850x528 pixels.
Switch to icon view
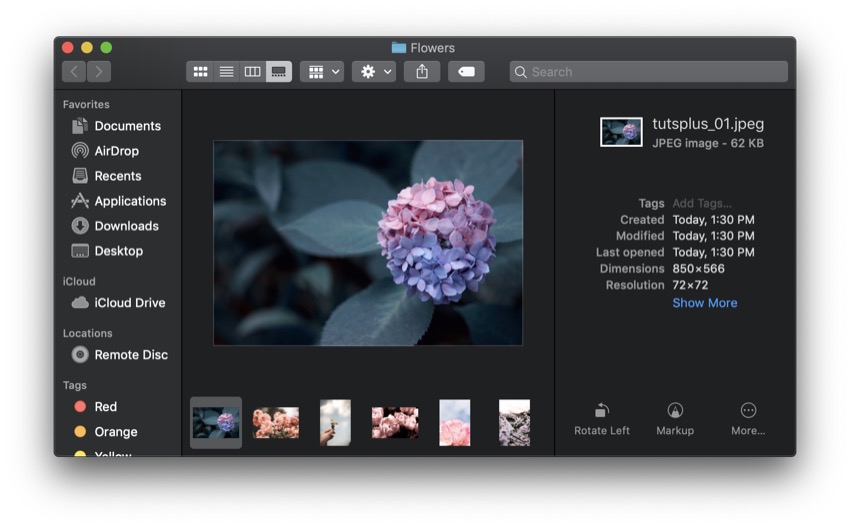pos(200,72)
